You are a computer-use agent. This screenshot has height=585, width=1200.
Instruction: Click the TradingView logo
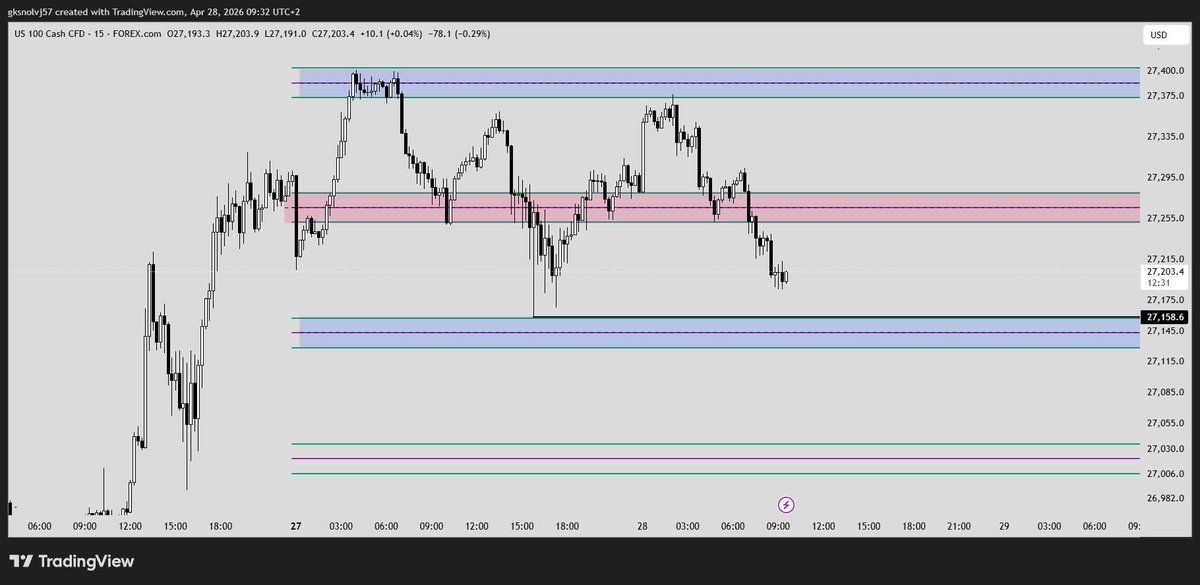(x=72, y=562)
